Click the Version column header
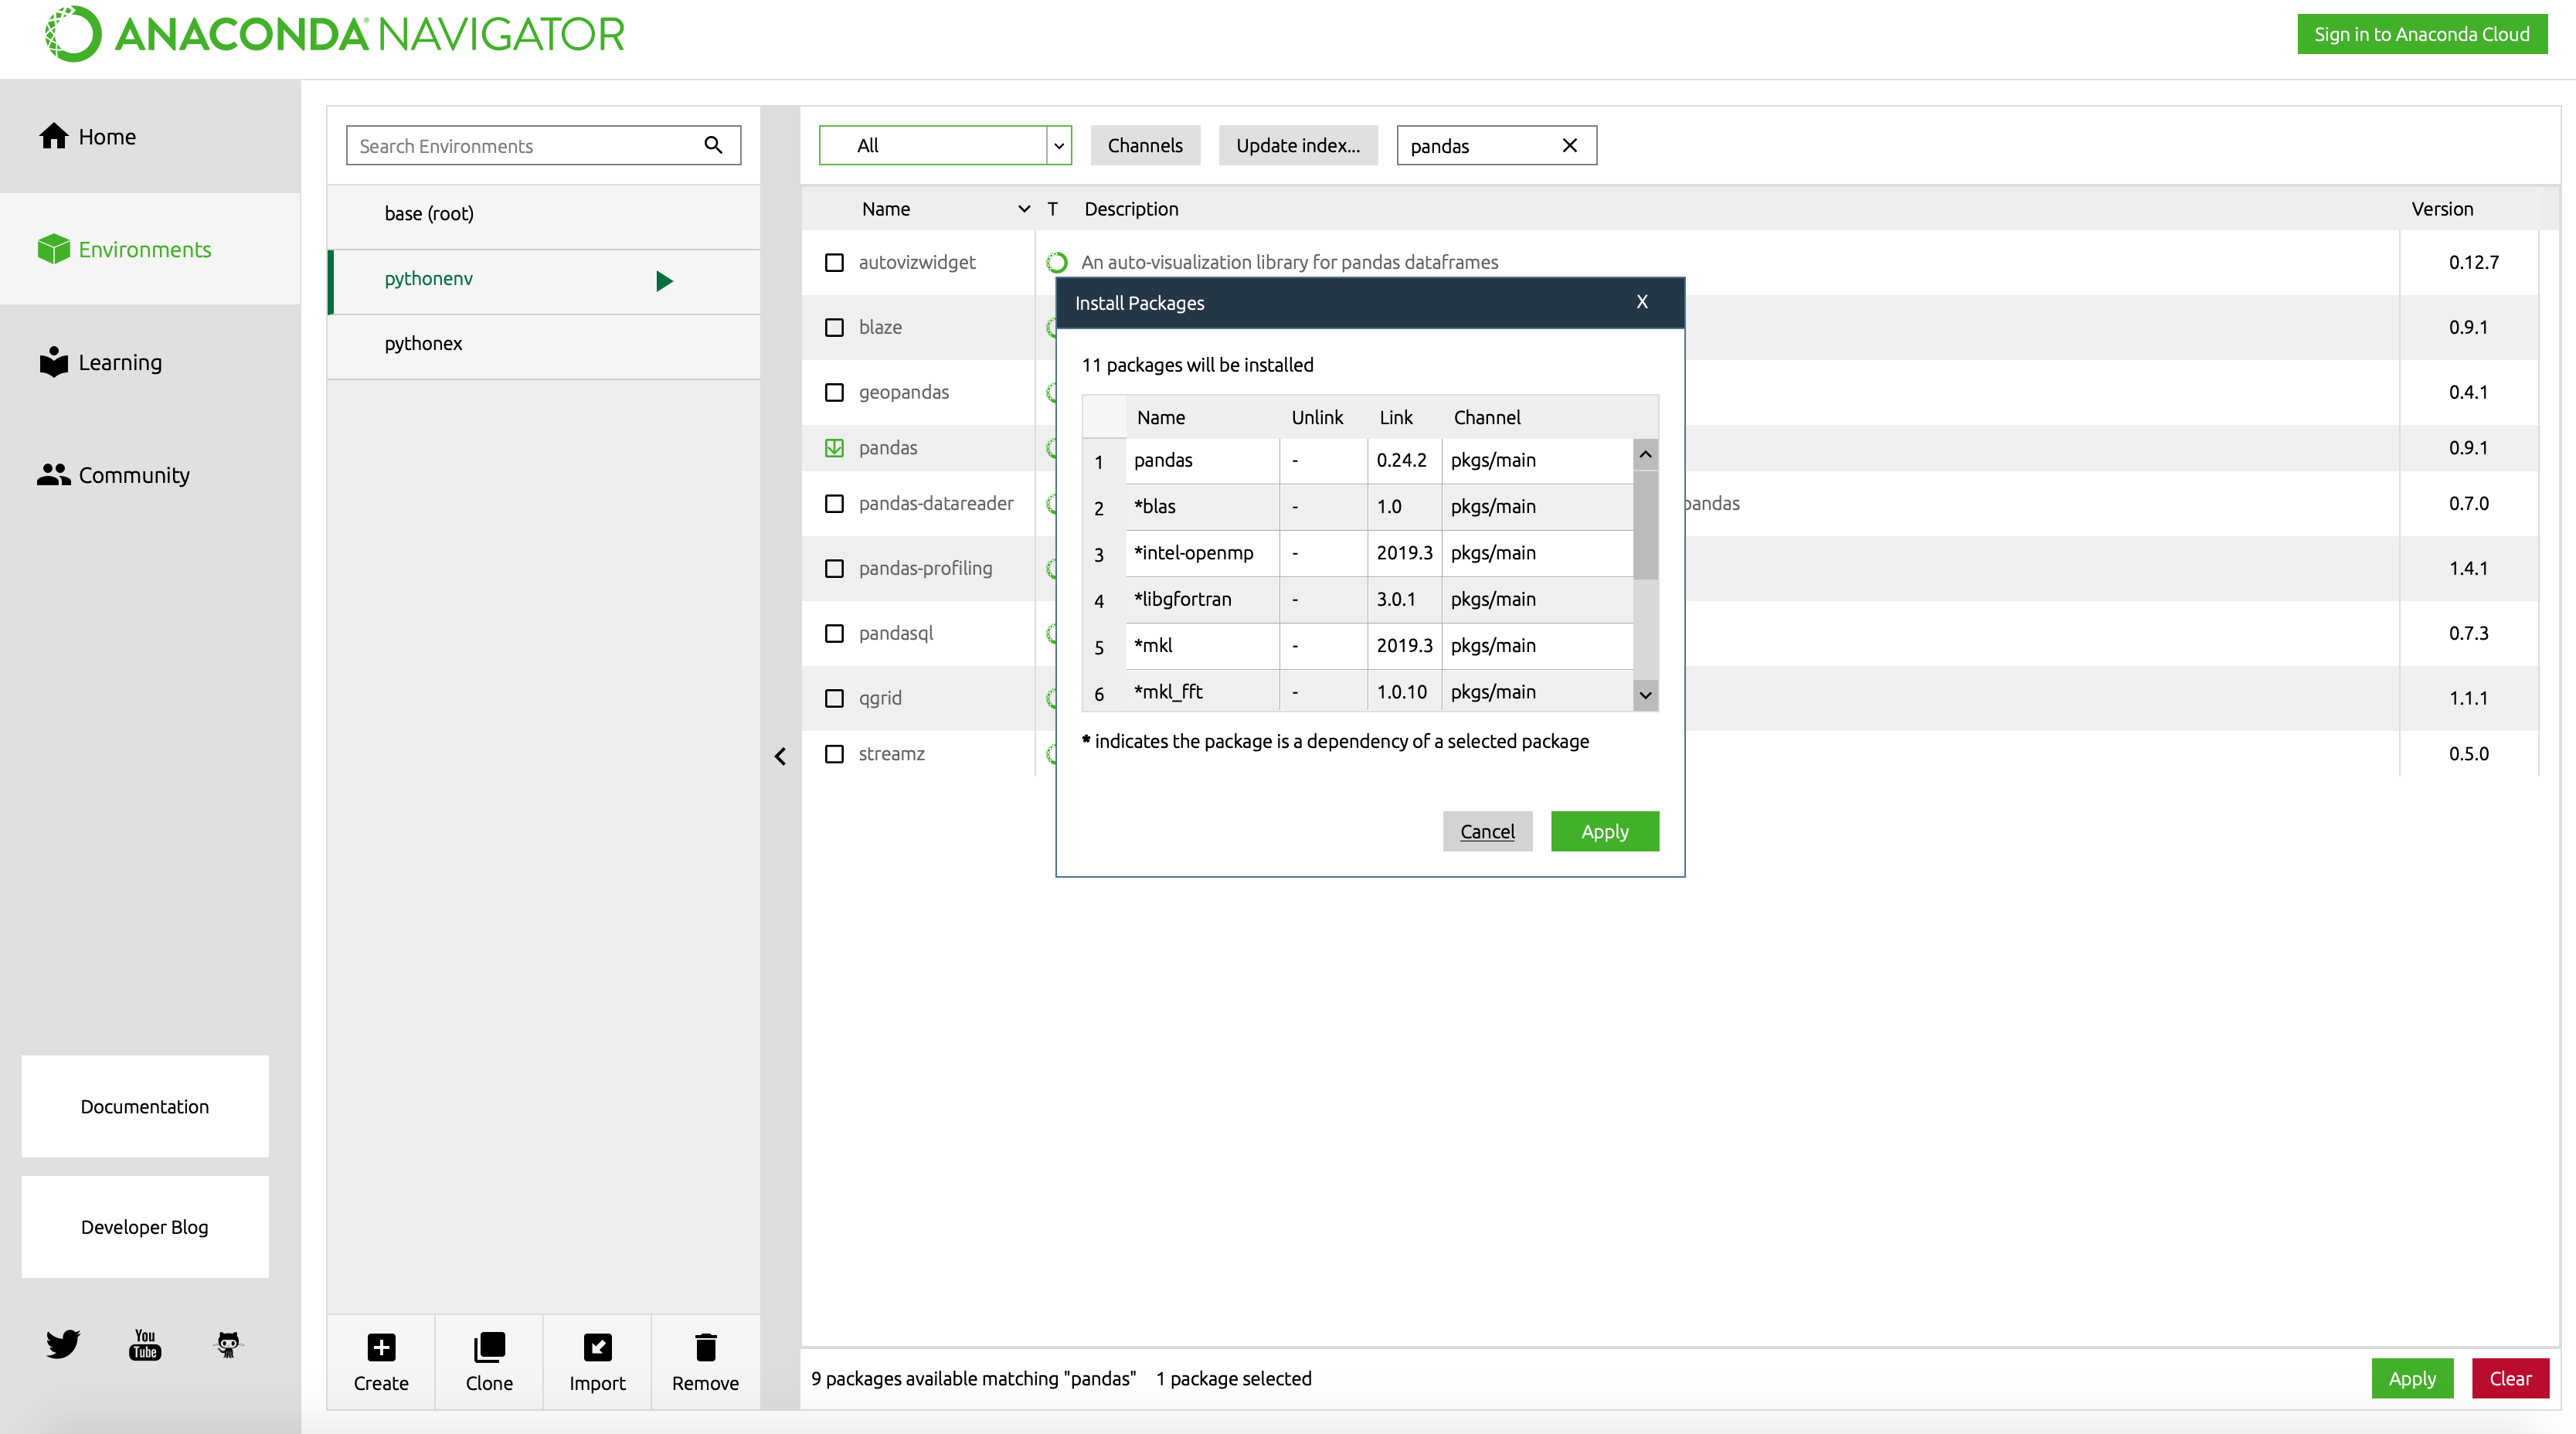The height and width of the screenshot is (1434, 2576). pos(2442,209)
